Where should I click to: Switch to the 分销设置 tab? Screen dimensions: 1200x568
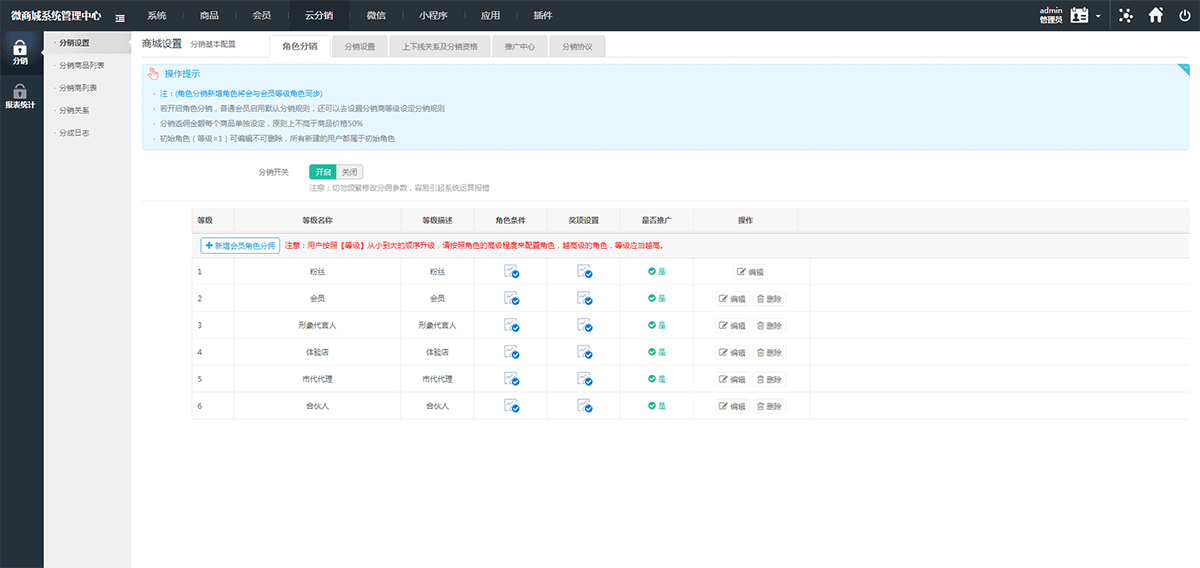[x=360, y=46]
